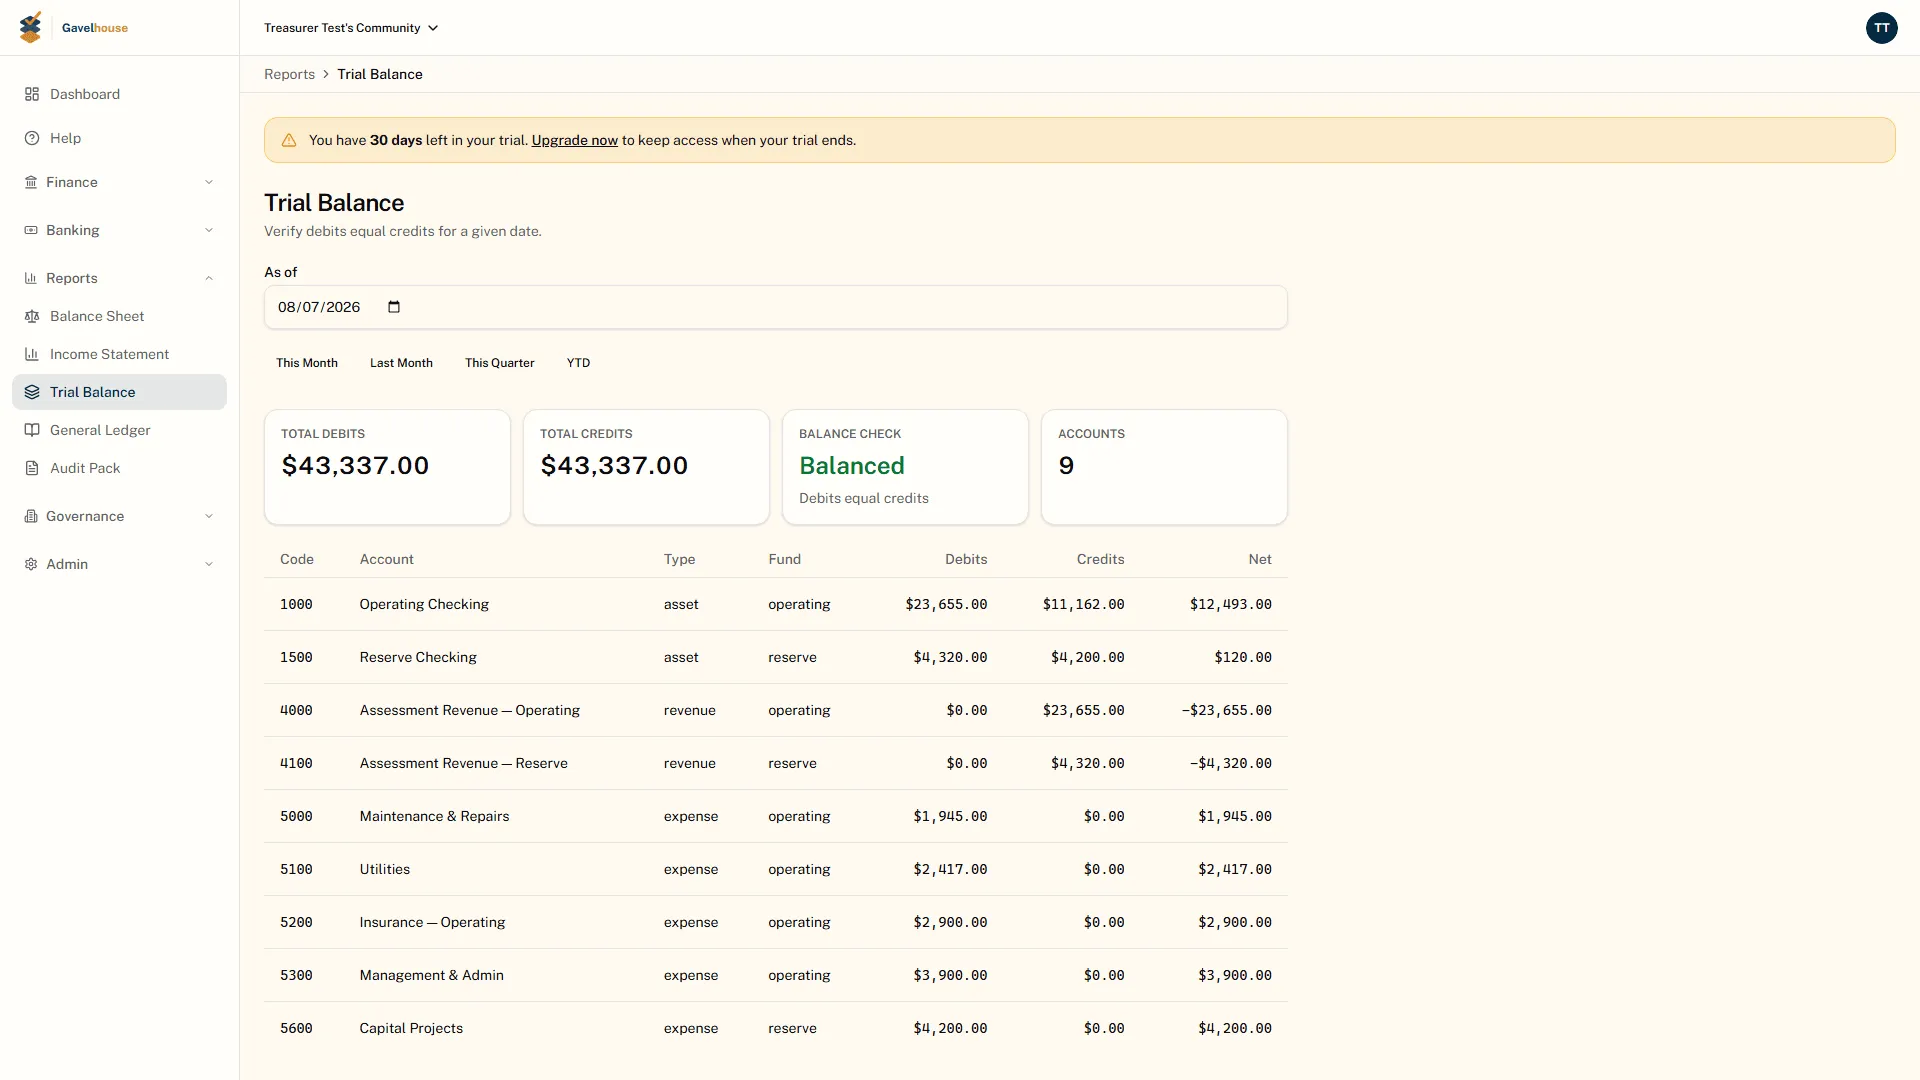Click the Balance Sheet scales icon
The width and height of the screenshot is (1920, 1080).
click(32, 316)
